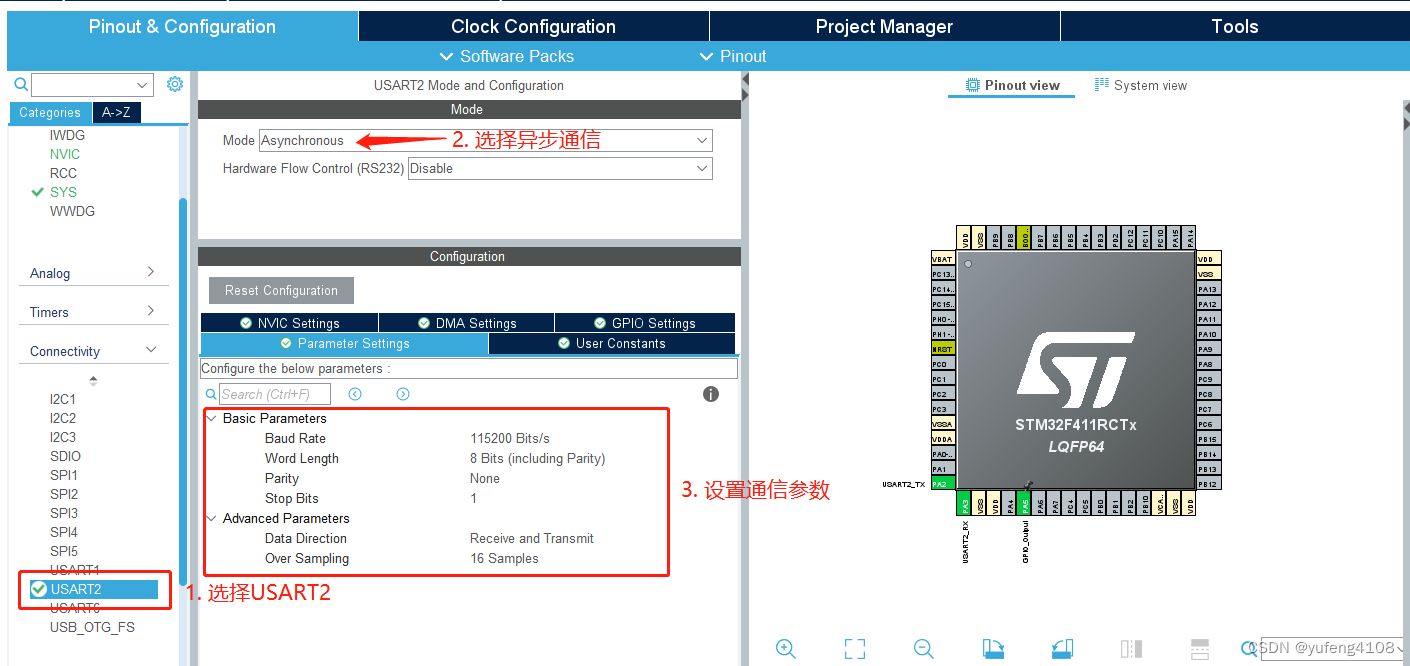
Task: Select SYS in the categories list
Action: pos(63,192)
